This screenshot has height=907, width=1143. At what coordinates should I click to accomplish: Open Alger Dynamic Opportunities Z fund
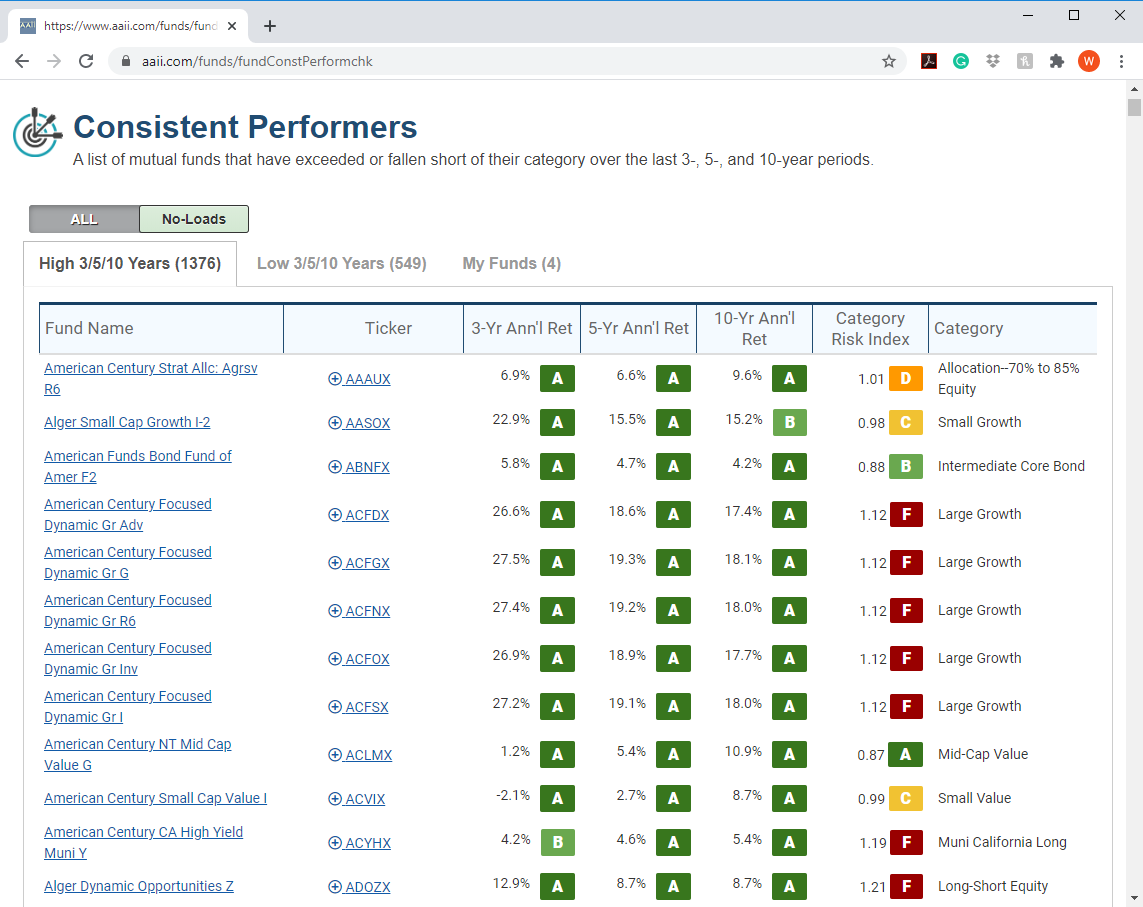139,886
